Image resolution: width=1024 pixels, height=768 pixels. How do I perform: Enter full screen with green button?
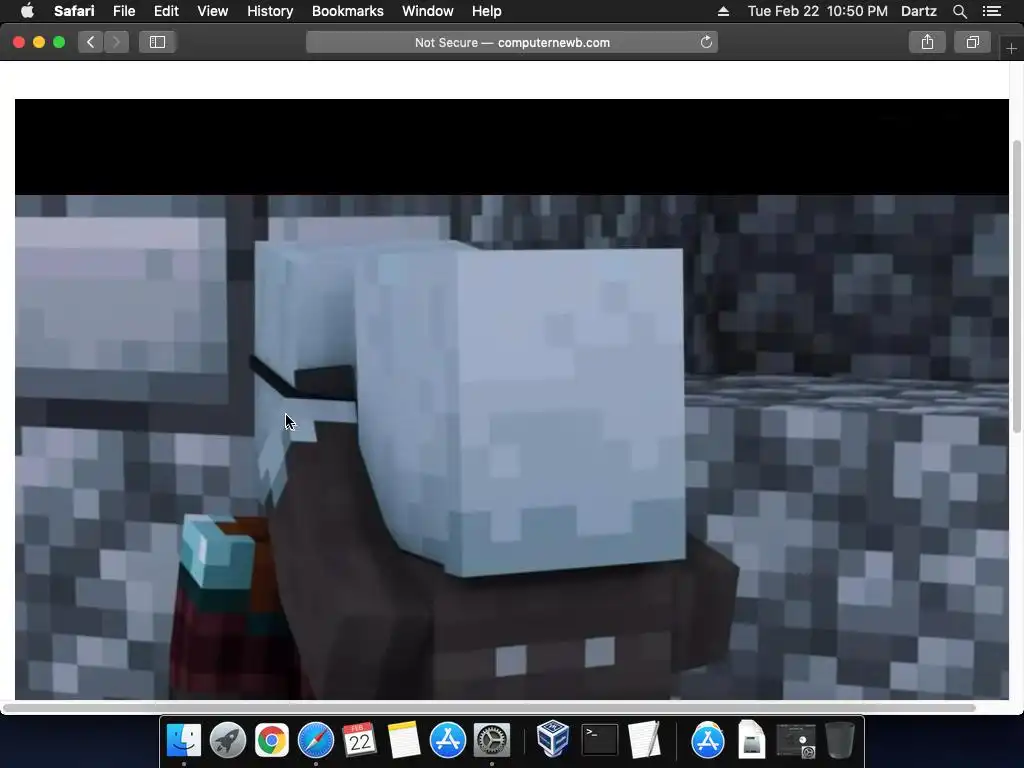click(x=59, y=42)
